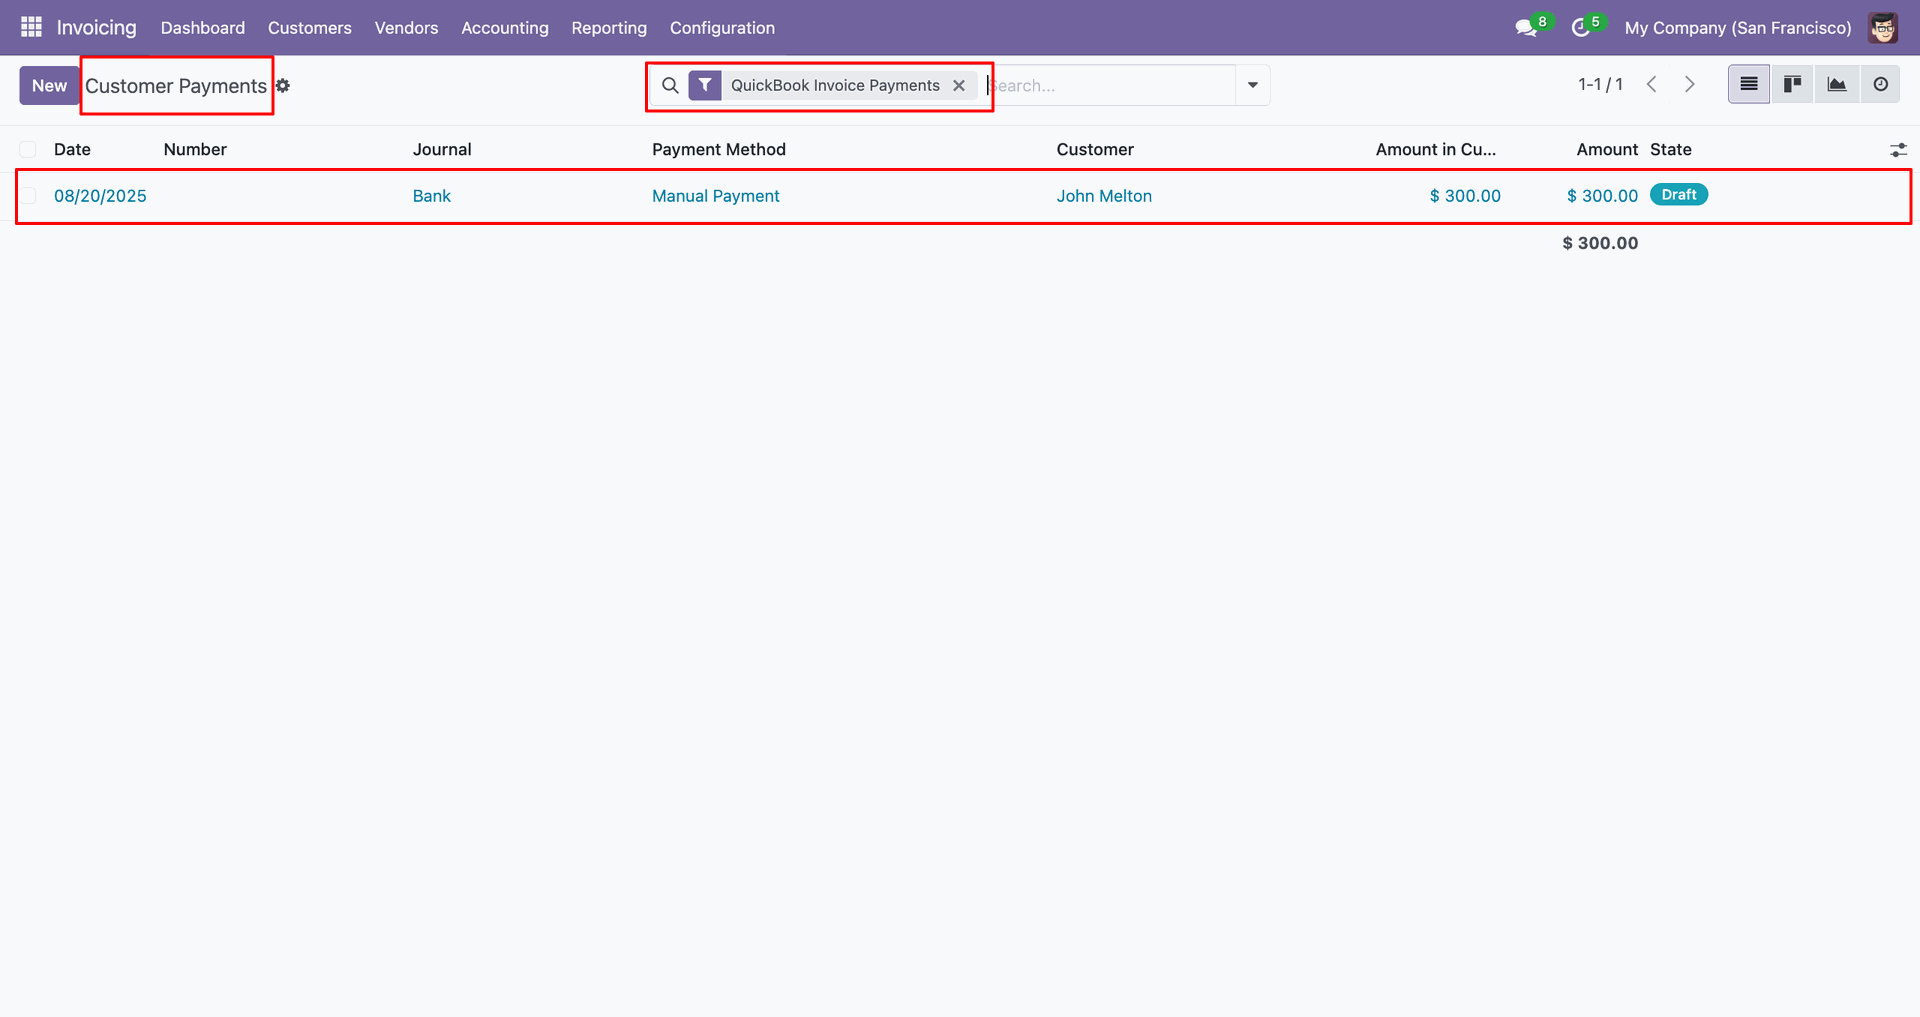This screenshot has width=1920, height=1017.
Task: Open the Customers menu
Action: click(310, 28)
